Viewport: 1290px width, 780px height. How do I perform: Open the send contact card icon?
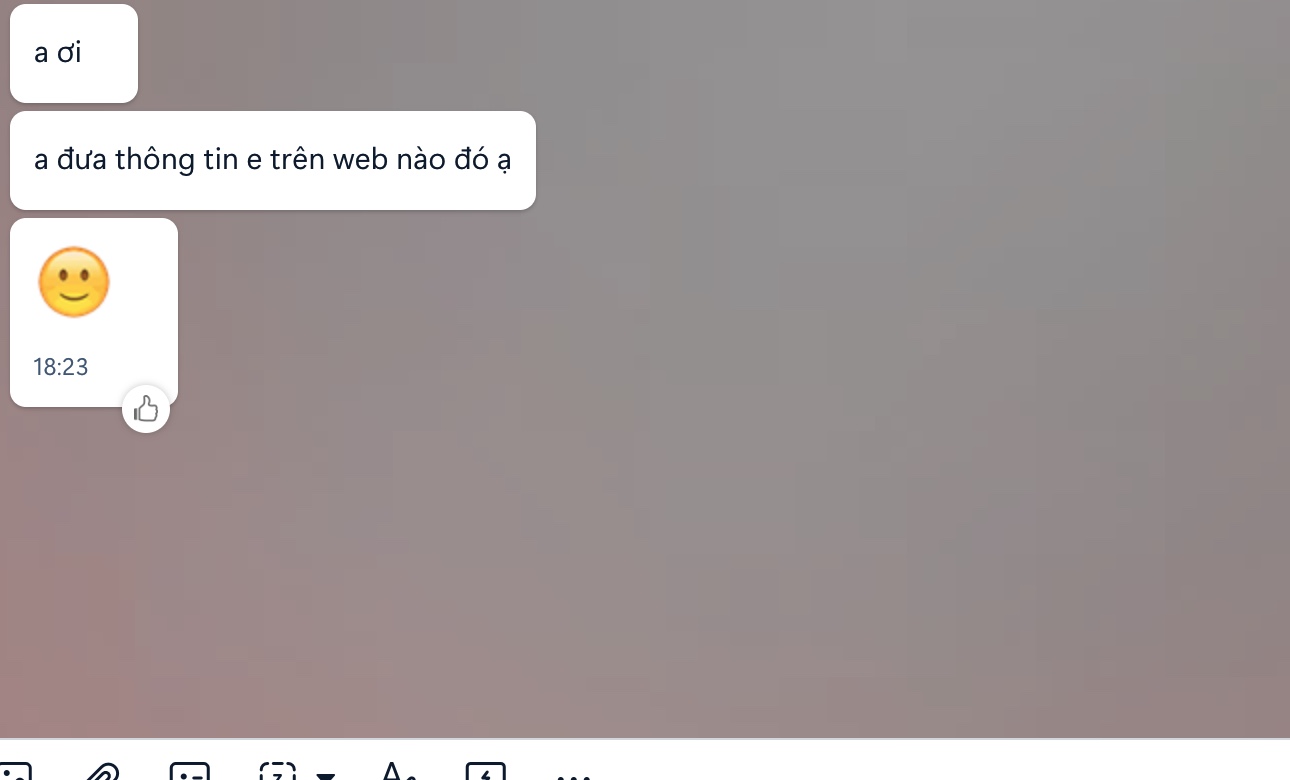pos(190,772)
